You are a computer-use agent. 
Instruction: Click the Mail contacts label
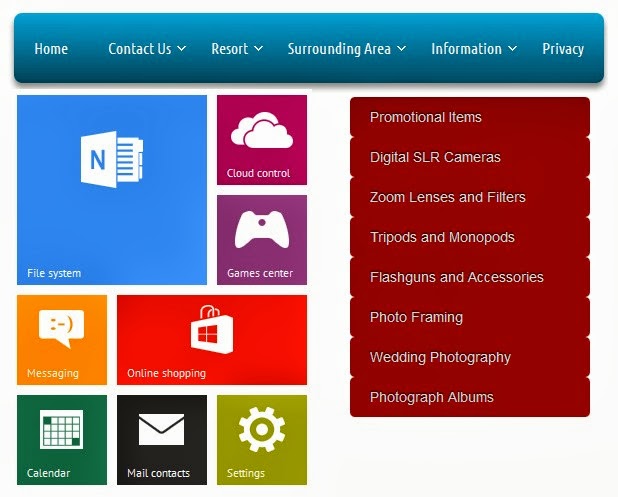point(158,473)
